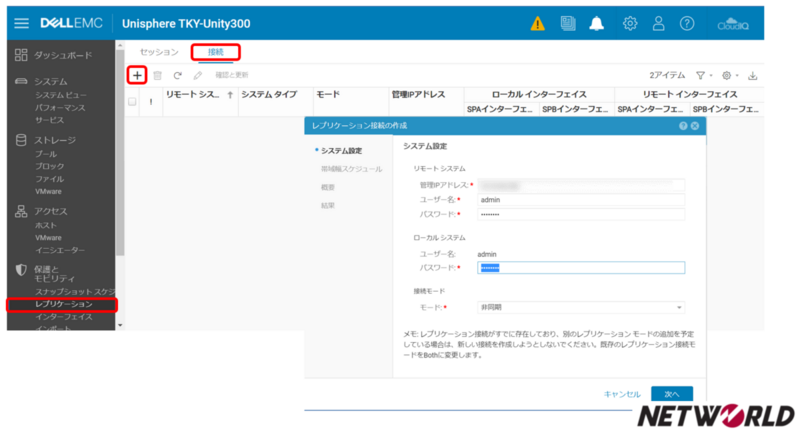Screen dimensions: 800x431
Task: Open ホスト under access
Action: point(46,225)
